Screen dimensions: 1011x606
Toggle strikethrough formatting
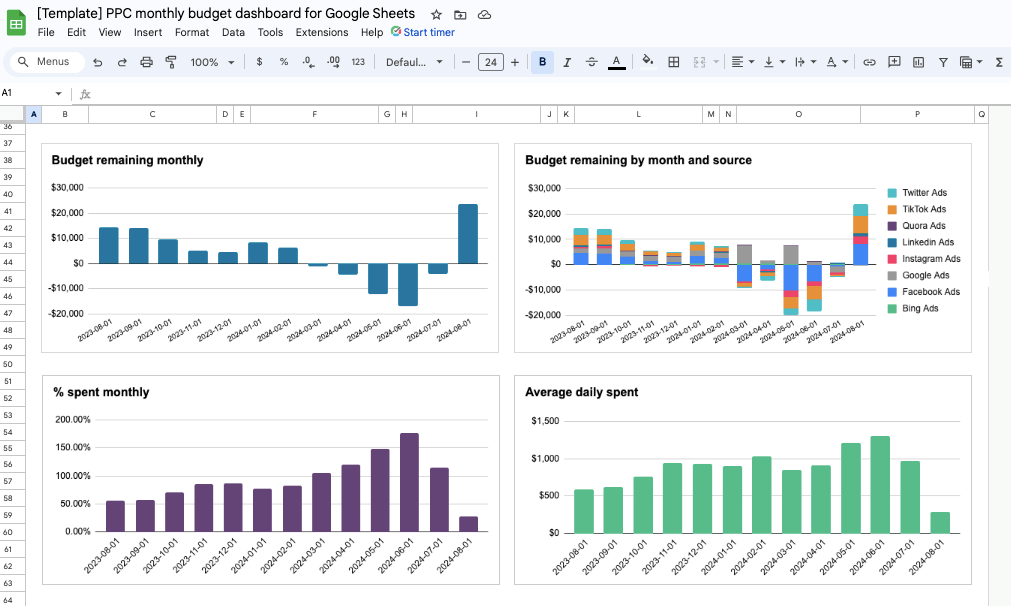point(591,62)
